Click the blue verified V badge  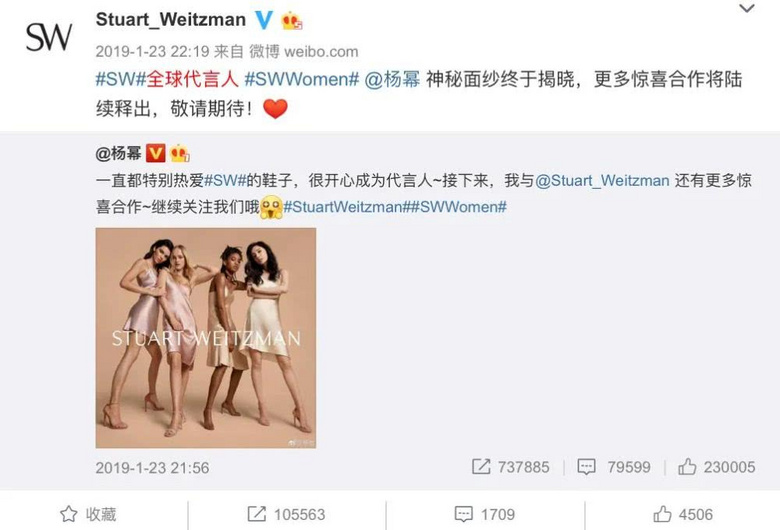pyautogui.click(x=264, y=20)
